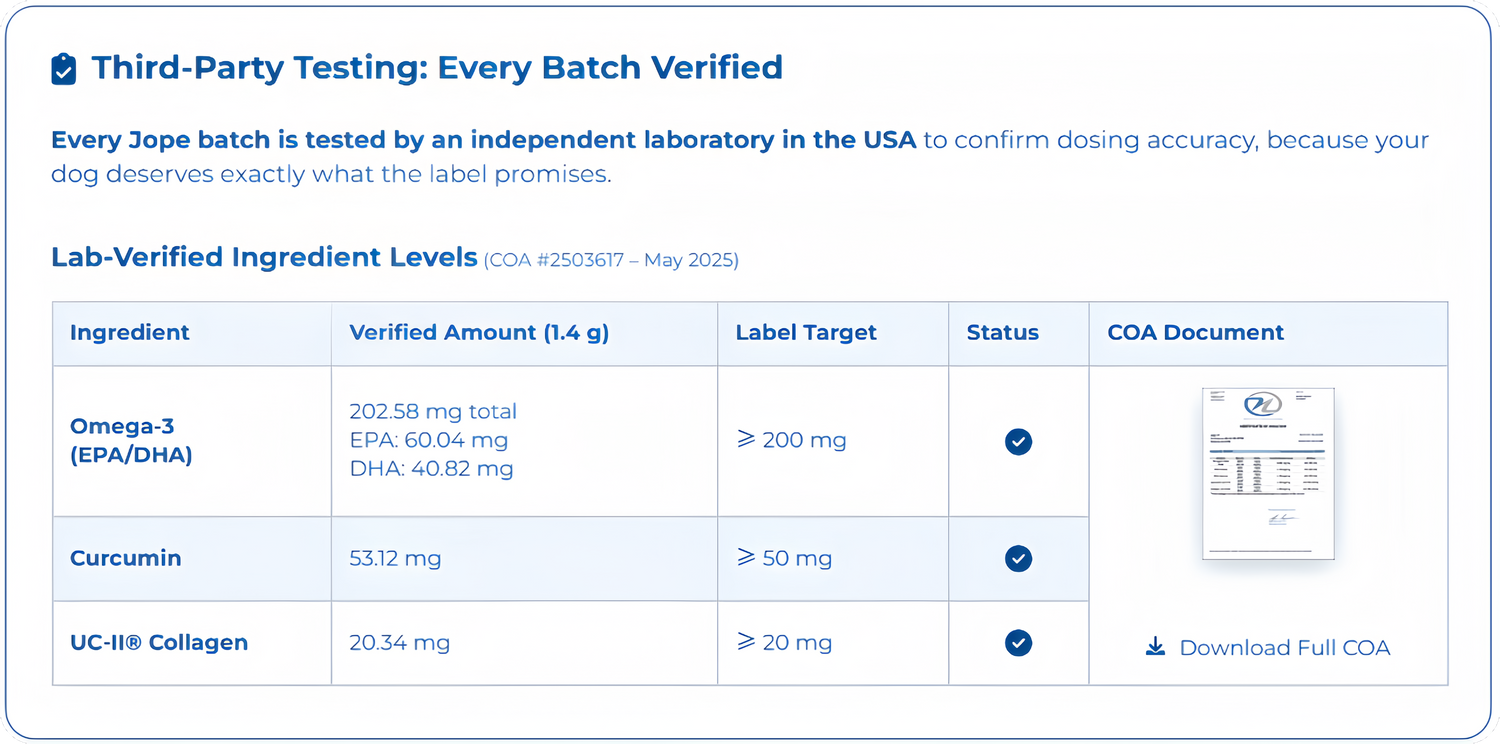Select the Curcumin ingredient name

click(126, 558)
